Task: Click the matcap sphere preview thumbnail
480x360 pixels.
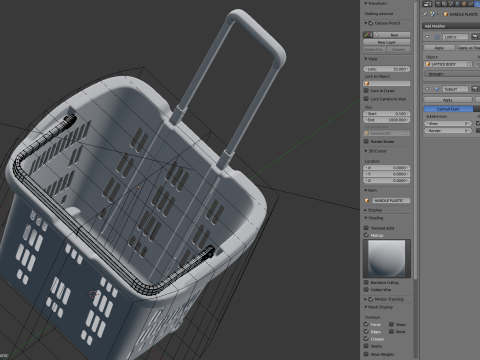Action: click(x=387, y=259)
